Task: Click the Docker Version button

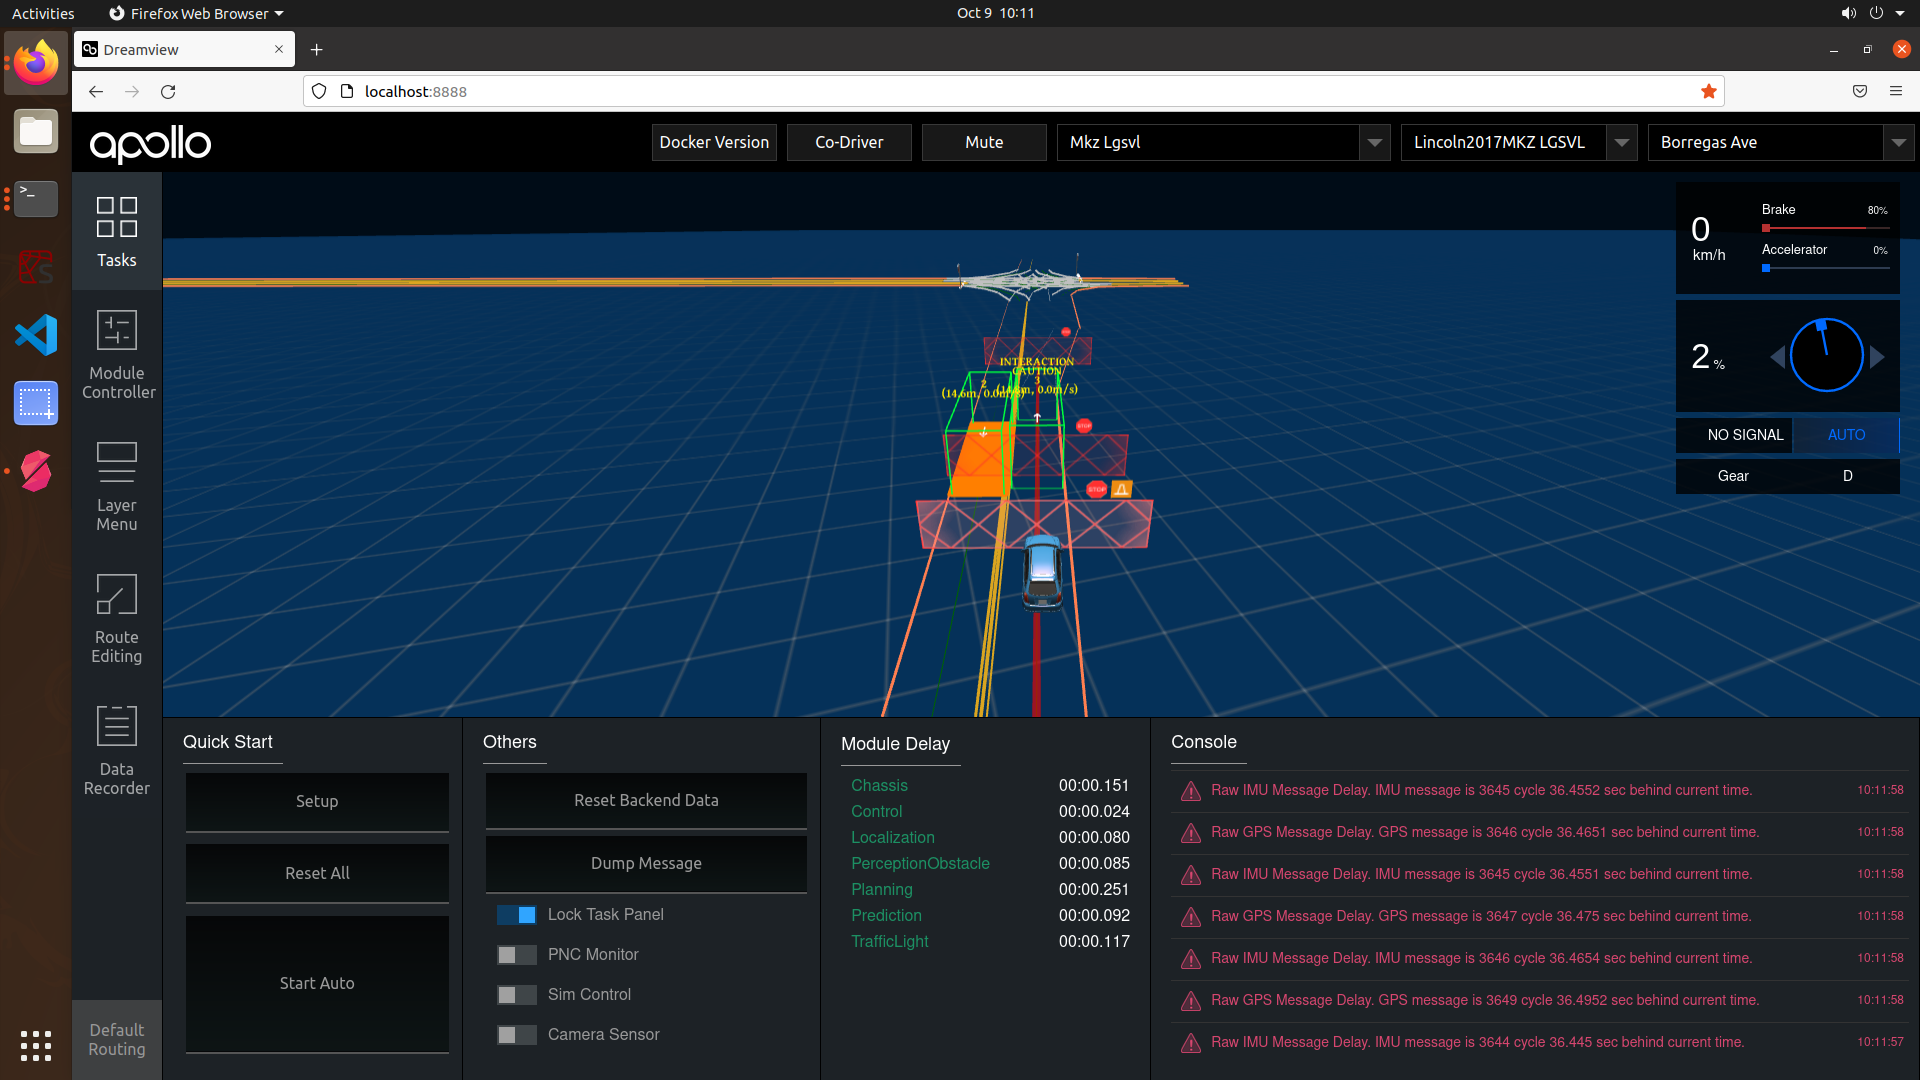Action: pyautogui.click(x=714, y=142)
